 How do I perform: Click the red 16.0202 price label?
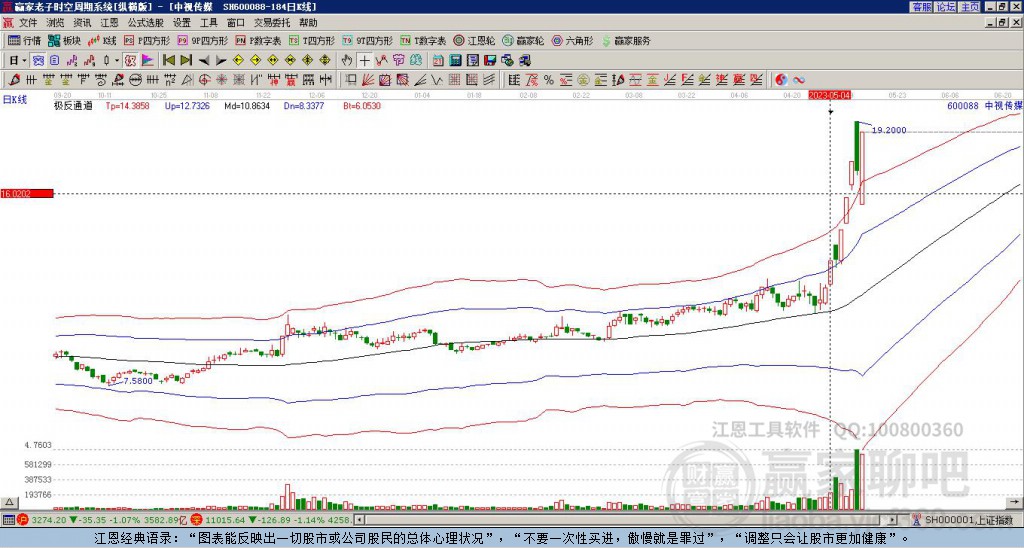tap(27, 193)
